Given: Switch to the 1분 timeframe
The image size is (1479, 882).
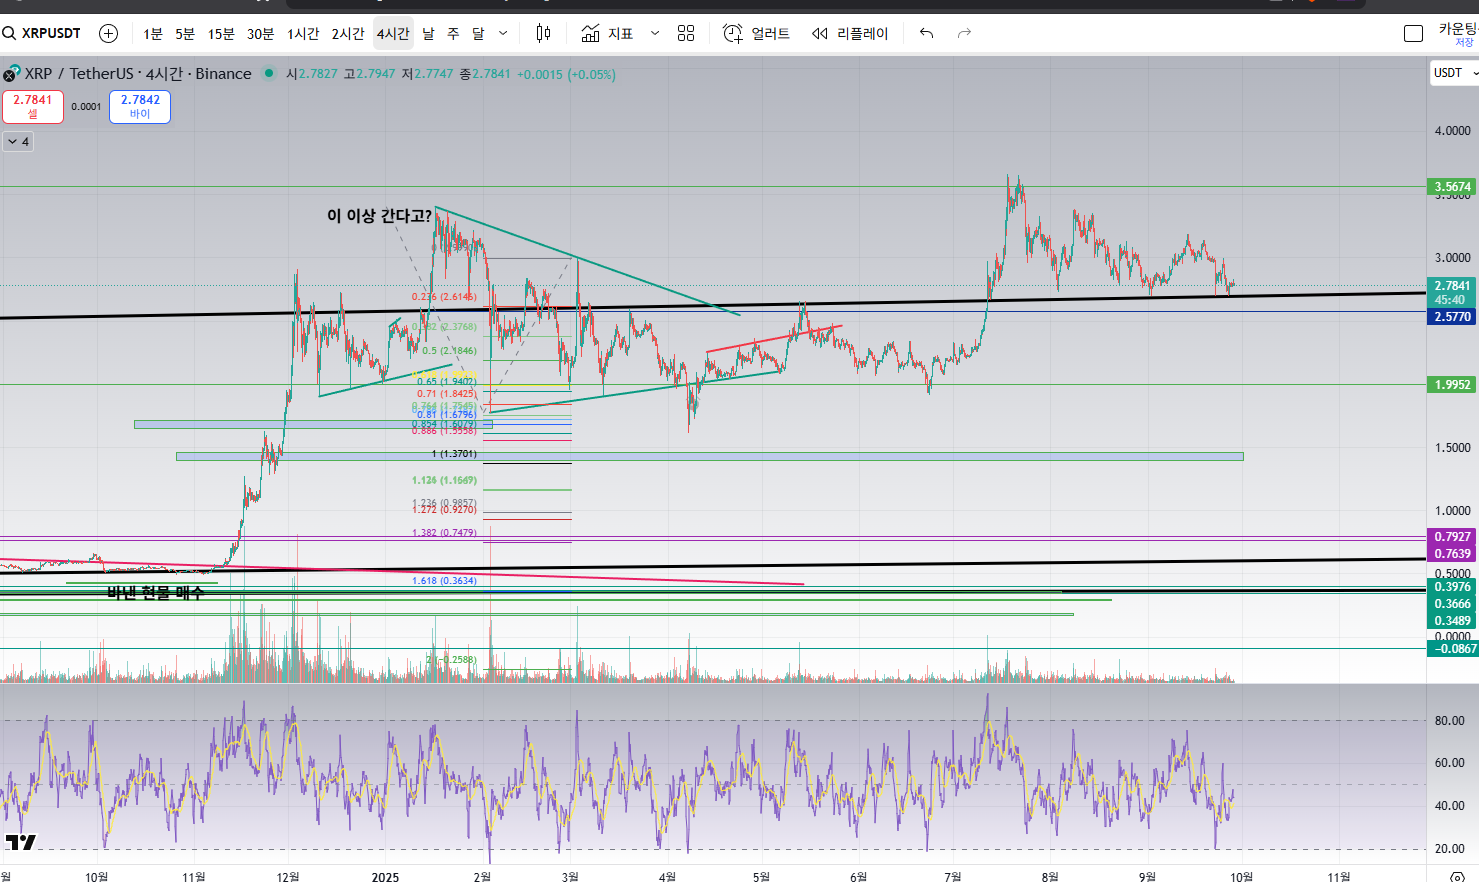Looking at the screenshot, I should pos(153,33).
